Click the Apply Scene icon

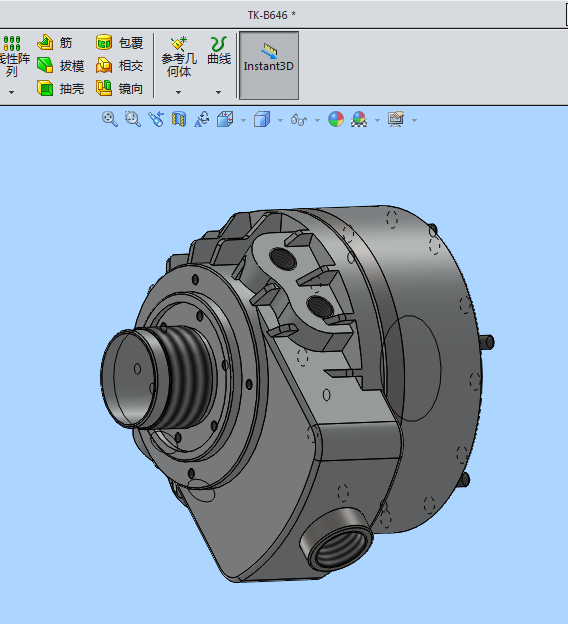tap(359, 119)
